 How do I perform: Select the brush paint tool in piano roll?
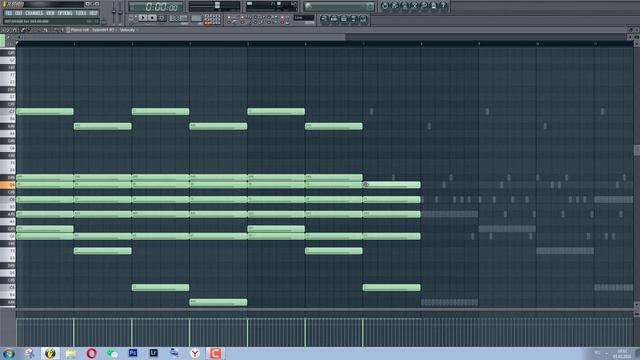pos(29,30)
